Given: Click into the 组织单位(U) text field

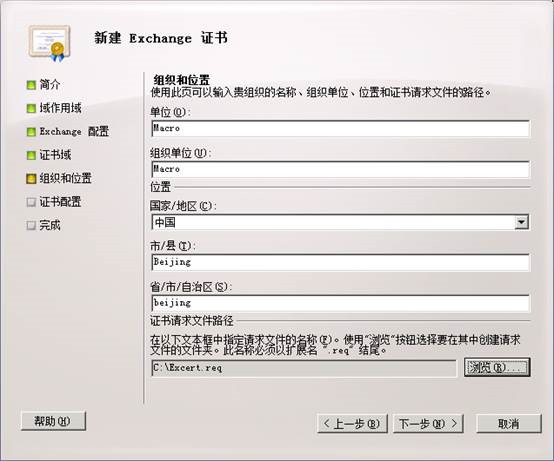Looking at the screenshot, I should [341, 169].
